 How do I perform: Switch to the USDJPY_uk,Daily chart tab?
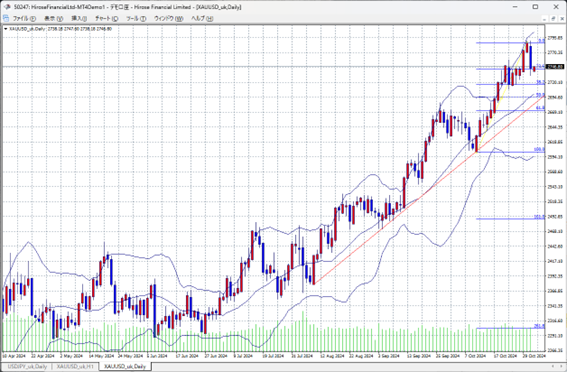coord(27,367)
